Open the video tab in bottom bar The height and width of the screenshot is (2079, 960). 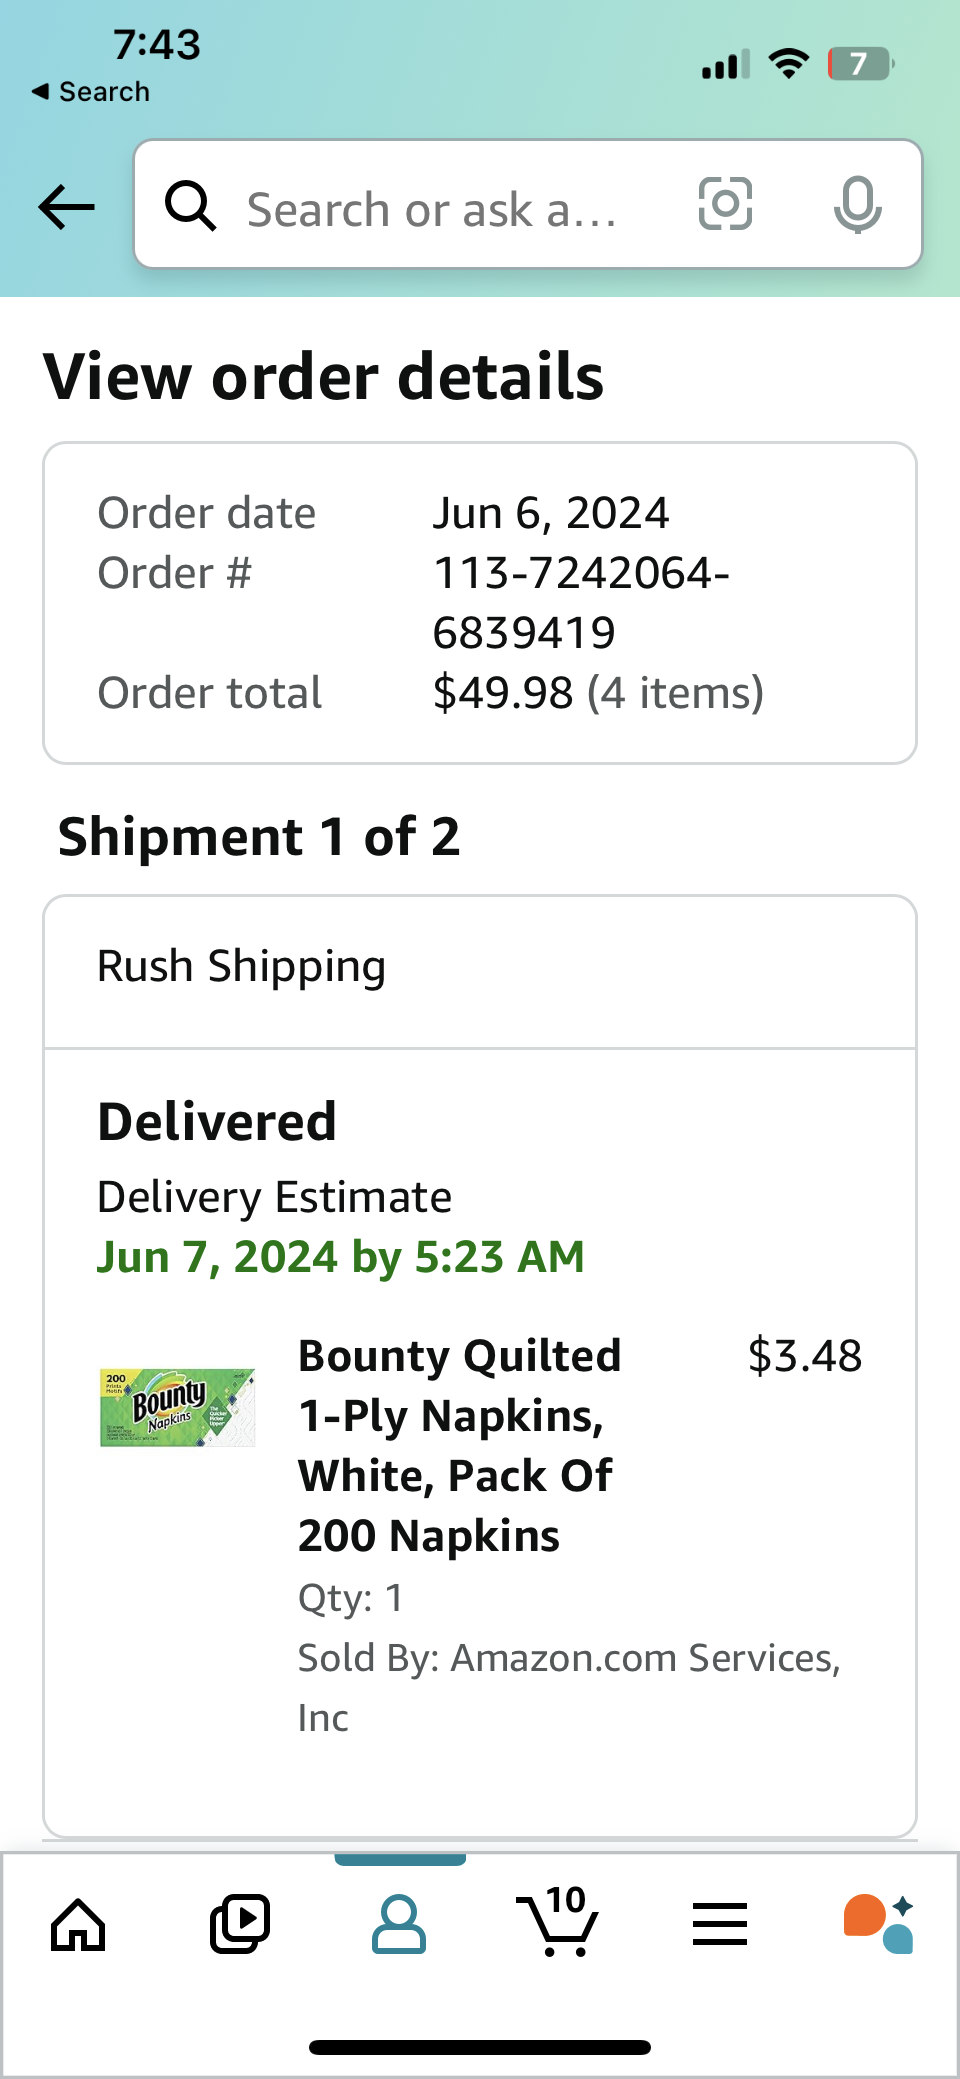[238, 1922]
